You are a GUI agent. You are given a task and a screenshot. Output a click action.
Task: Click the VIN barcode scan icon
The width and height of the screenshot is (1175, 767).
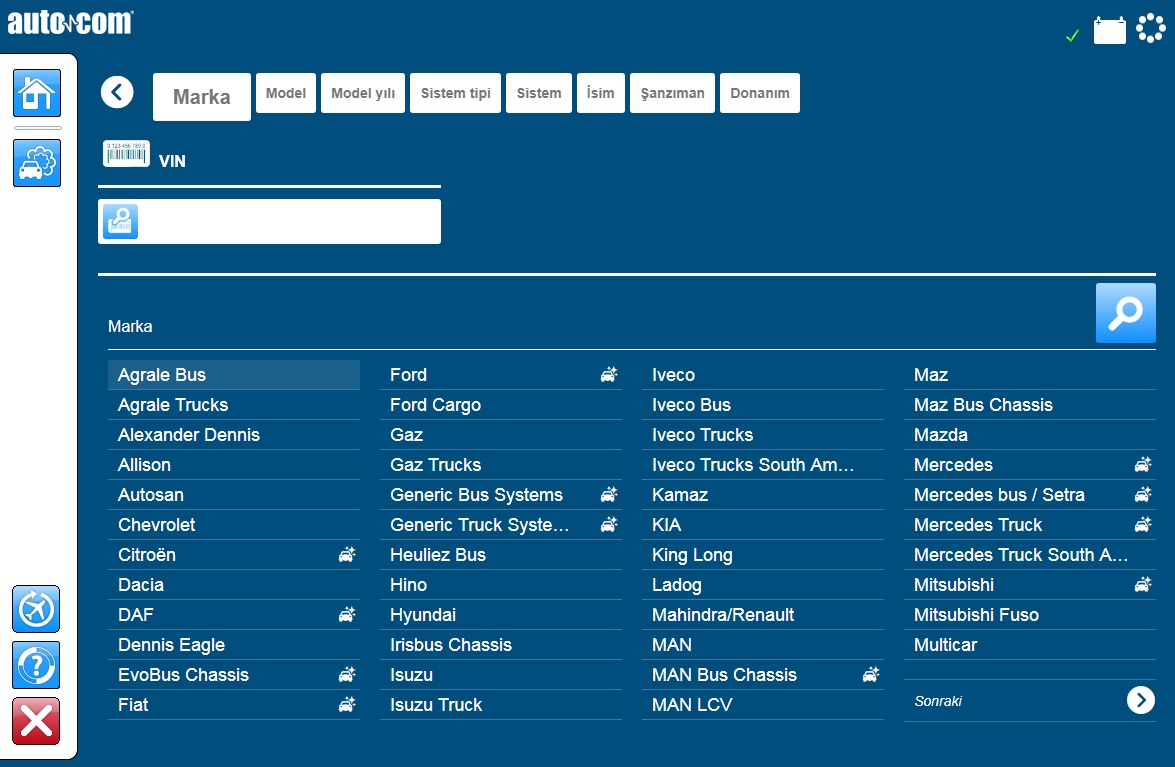pyautogui.click(x=126, y=154)
